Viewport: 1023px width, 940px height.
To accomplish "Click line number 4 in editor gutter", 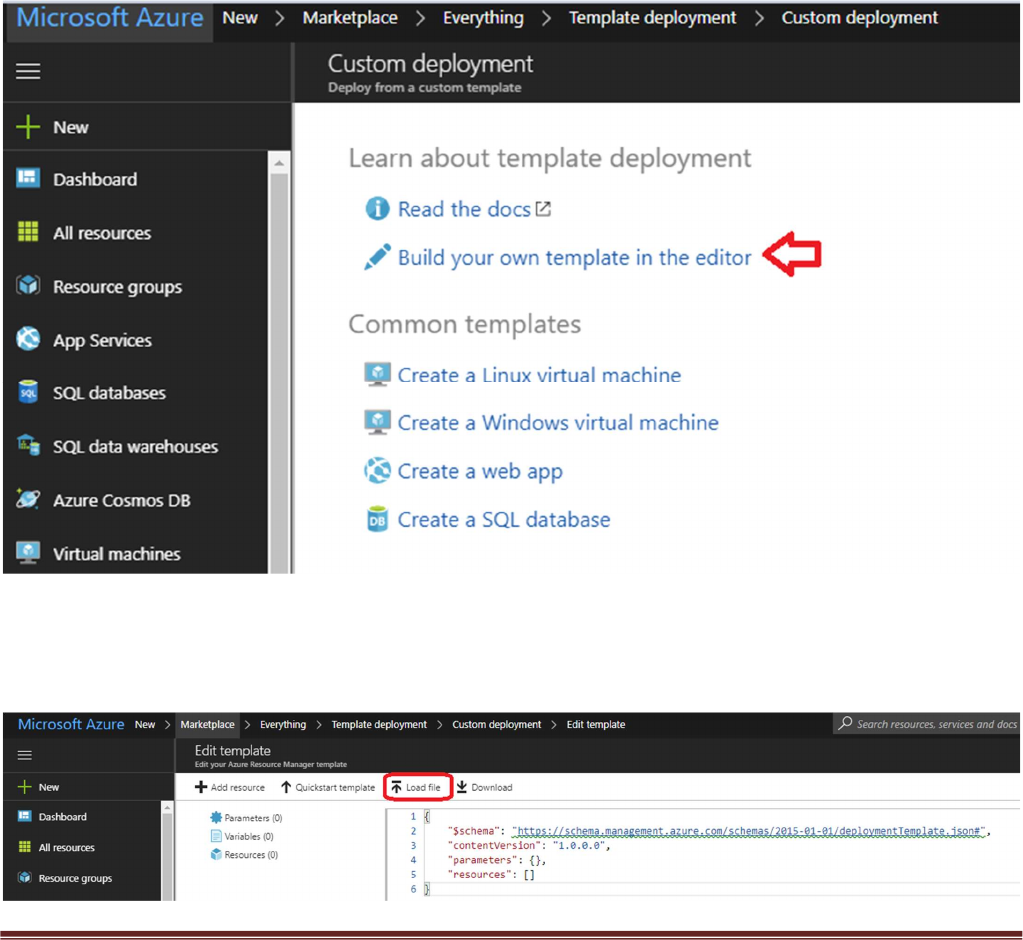I will point(412,860).
